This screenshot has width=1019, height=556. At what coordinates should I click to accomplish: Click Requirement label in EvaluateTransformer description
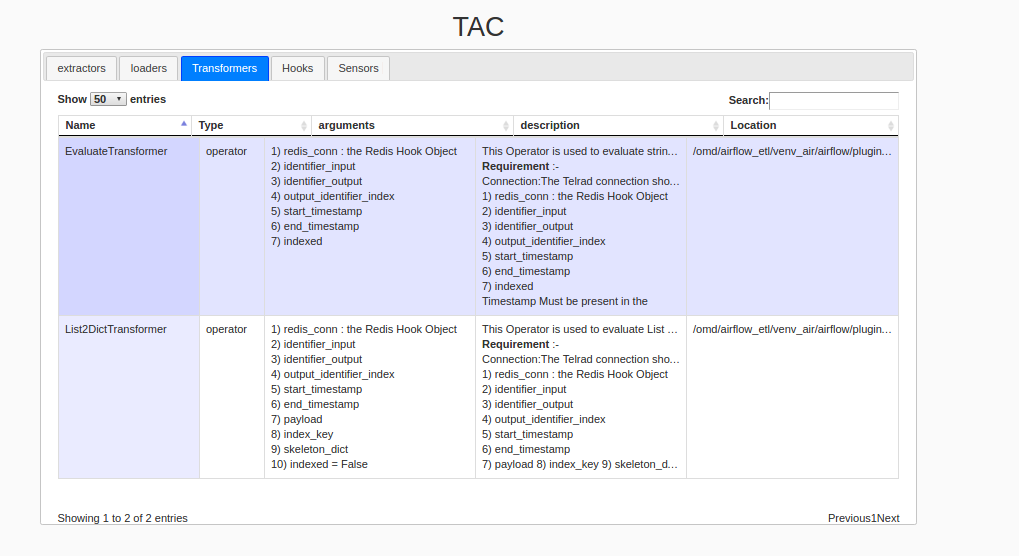point(516,166)
